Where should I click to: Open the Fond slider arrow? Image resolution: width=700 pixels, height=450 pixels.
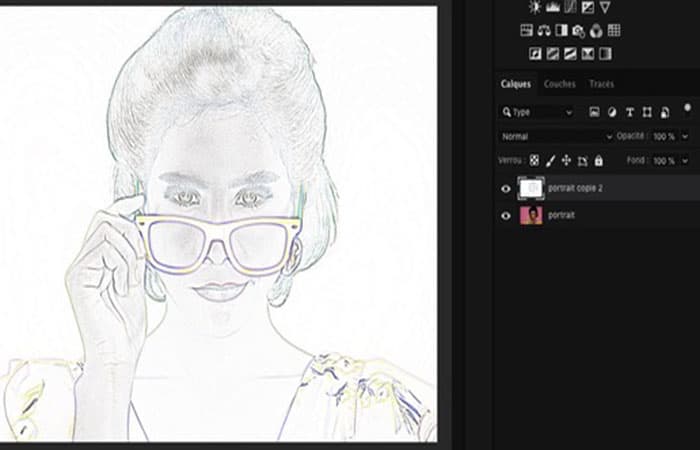pyautogui.click(x=685, y=161)
